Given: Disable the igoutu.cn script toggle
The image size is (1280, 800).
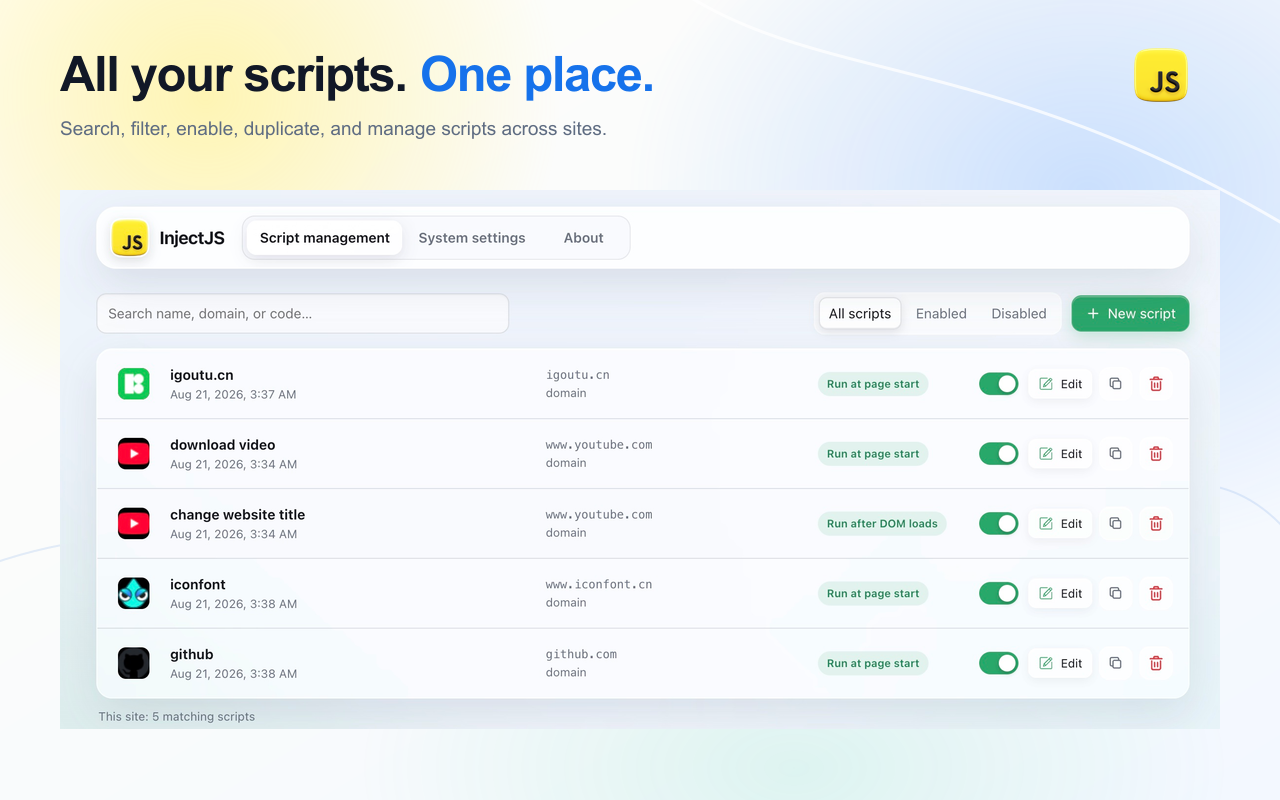Looking at the screenshot, I should [998, 384].
